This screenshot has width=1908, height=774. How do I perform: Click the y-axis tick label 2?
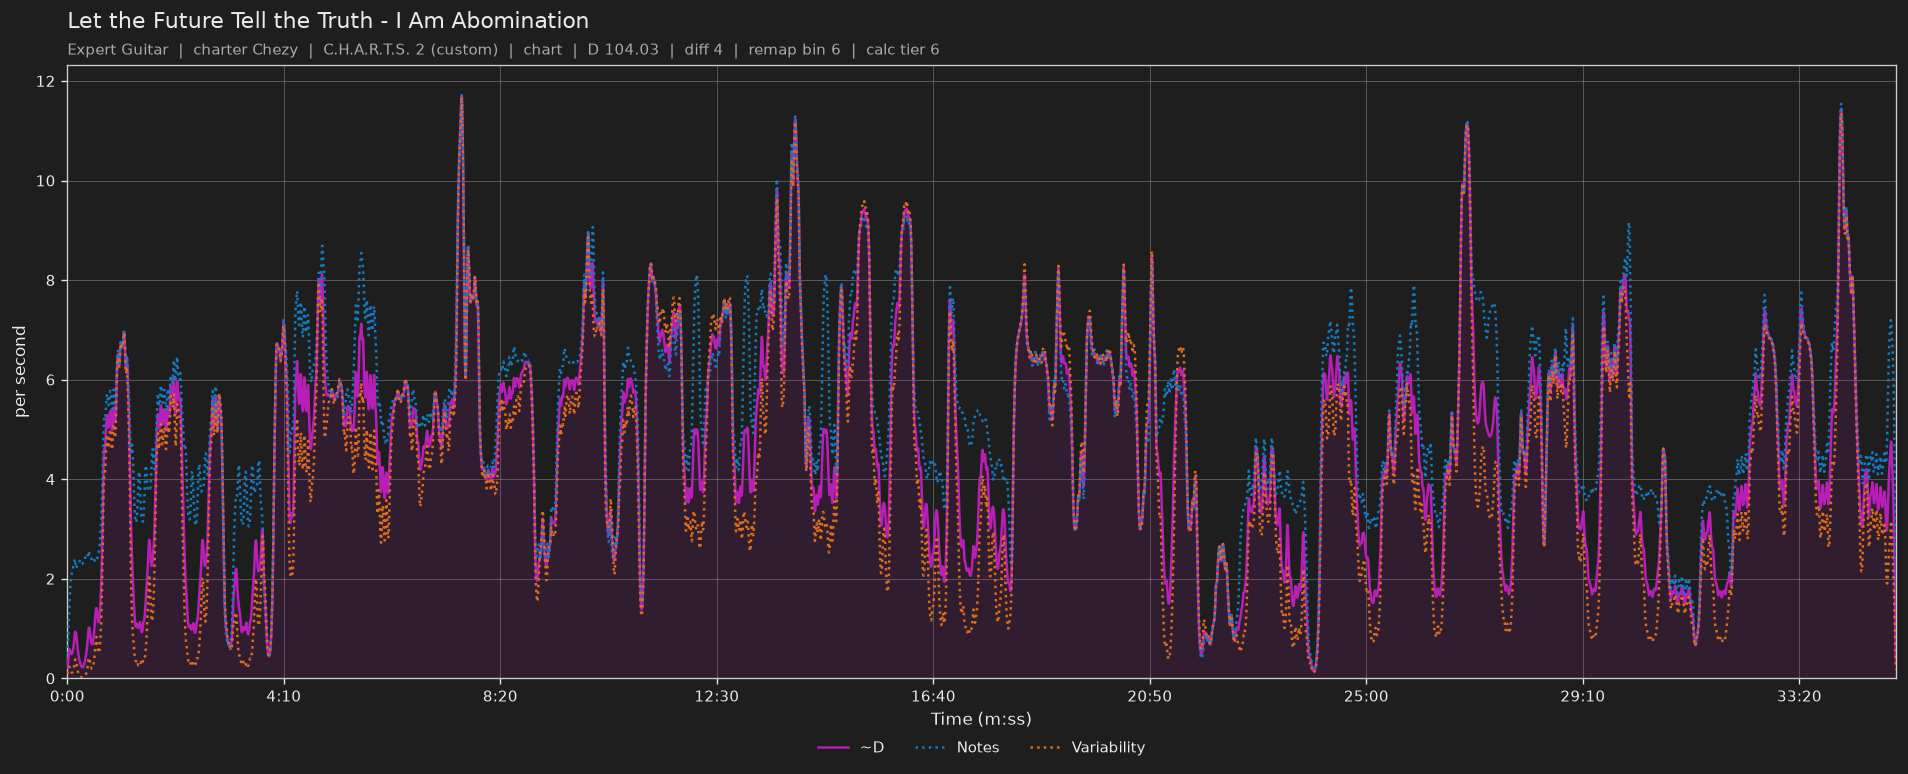pyautogui.click(x=50, y=579)
